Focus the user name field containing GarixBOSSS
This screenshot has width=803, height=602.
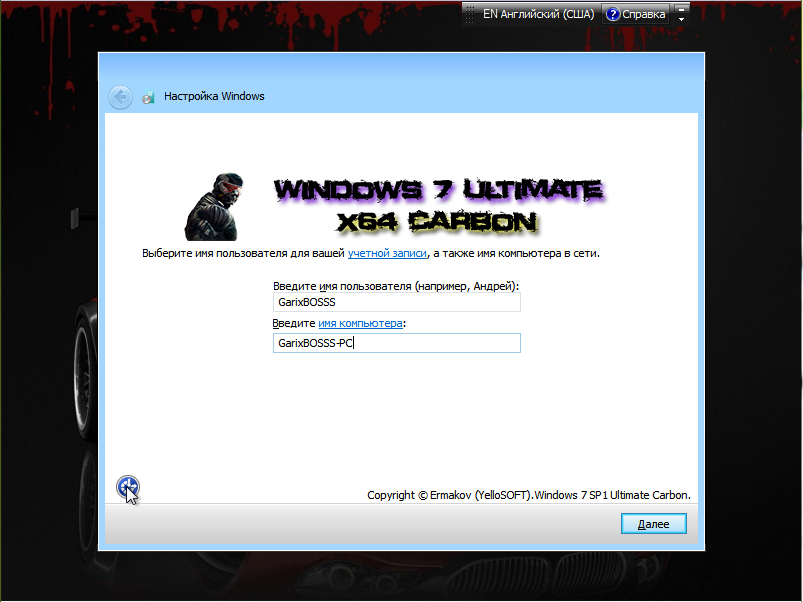pyautogui.click(x=396, y=302)
